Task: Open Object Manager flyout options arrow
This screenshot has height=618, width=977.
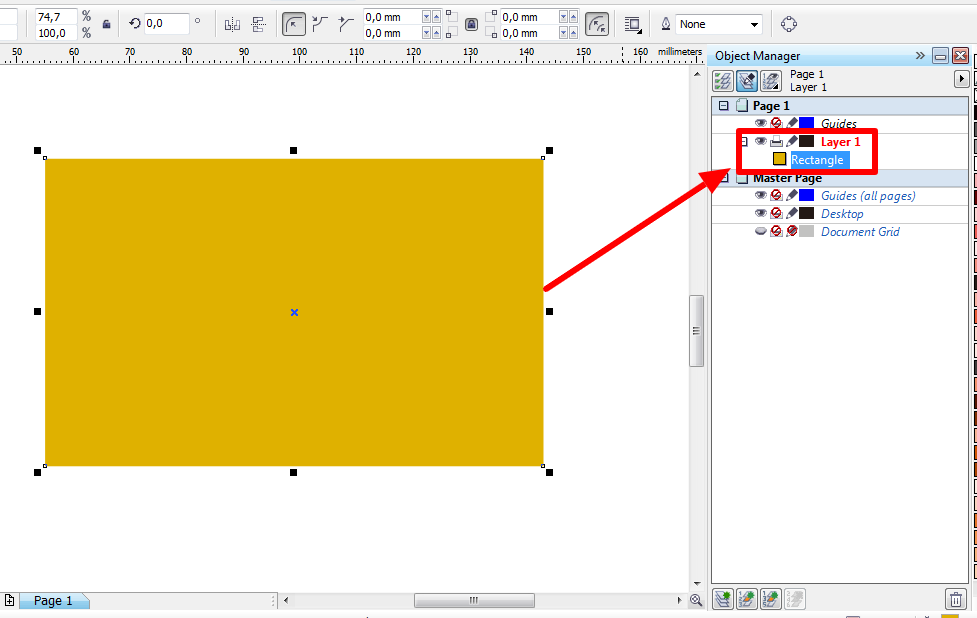Action: 961,79
